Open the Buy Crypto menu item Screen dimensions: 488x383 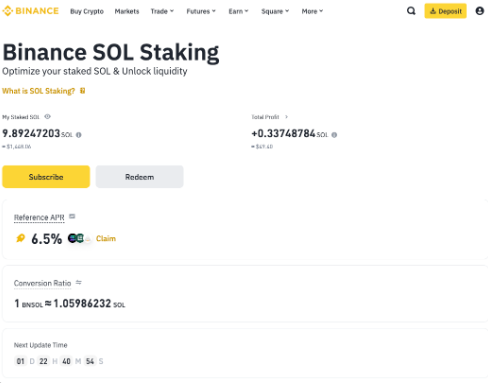[x=87, y=11]
